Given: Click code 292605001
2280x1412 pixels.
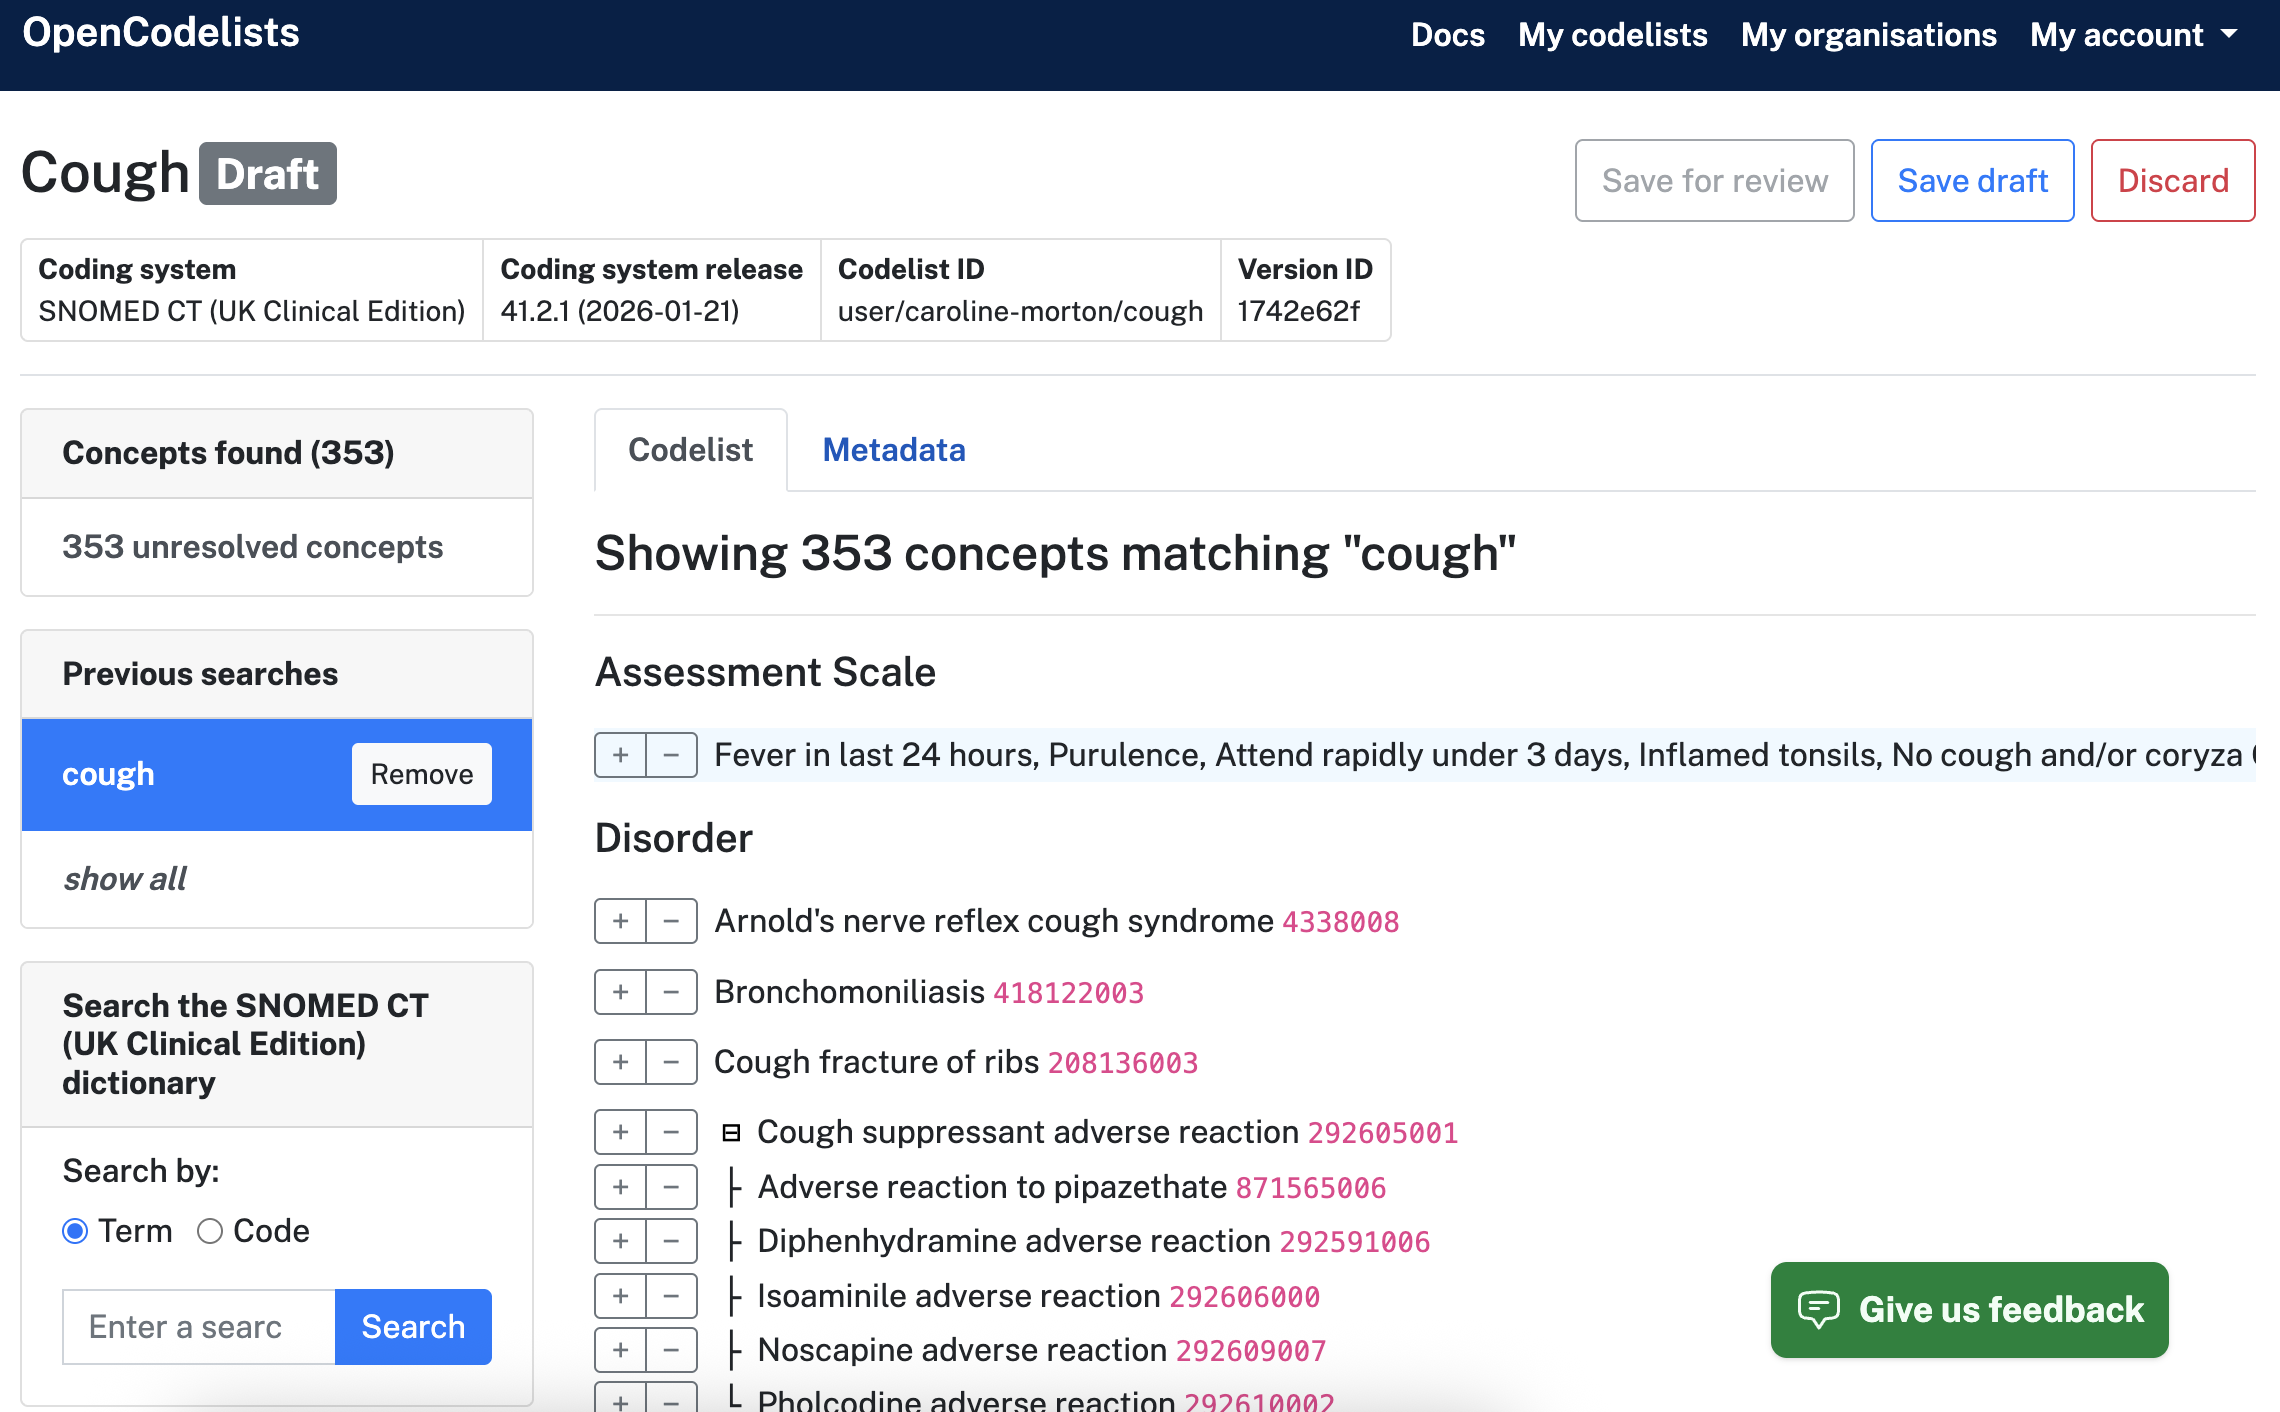Looking at the screenshot, I should [x=1383, y=1133].
